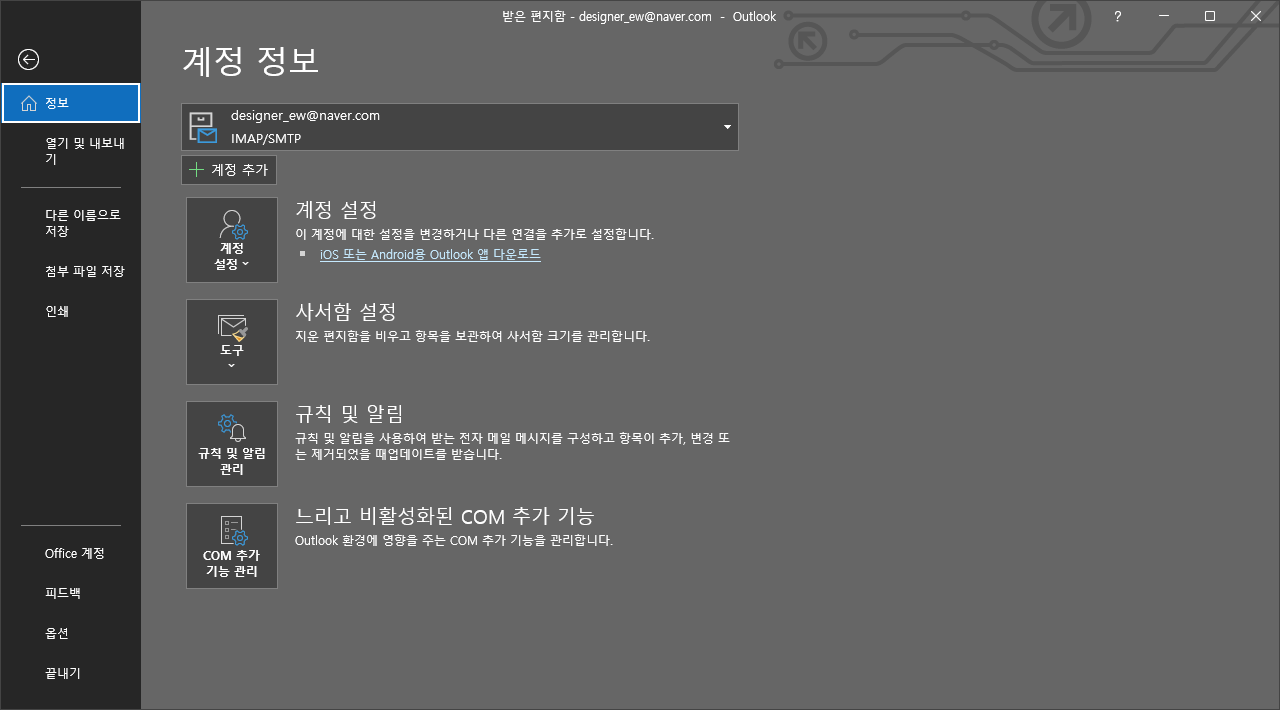Open Office 계정 page
This screenshot has height=710, width=1280.
(x=71, y=553)
